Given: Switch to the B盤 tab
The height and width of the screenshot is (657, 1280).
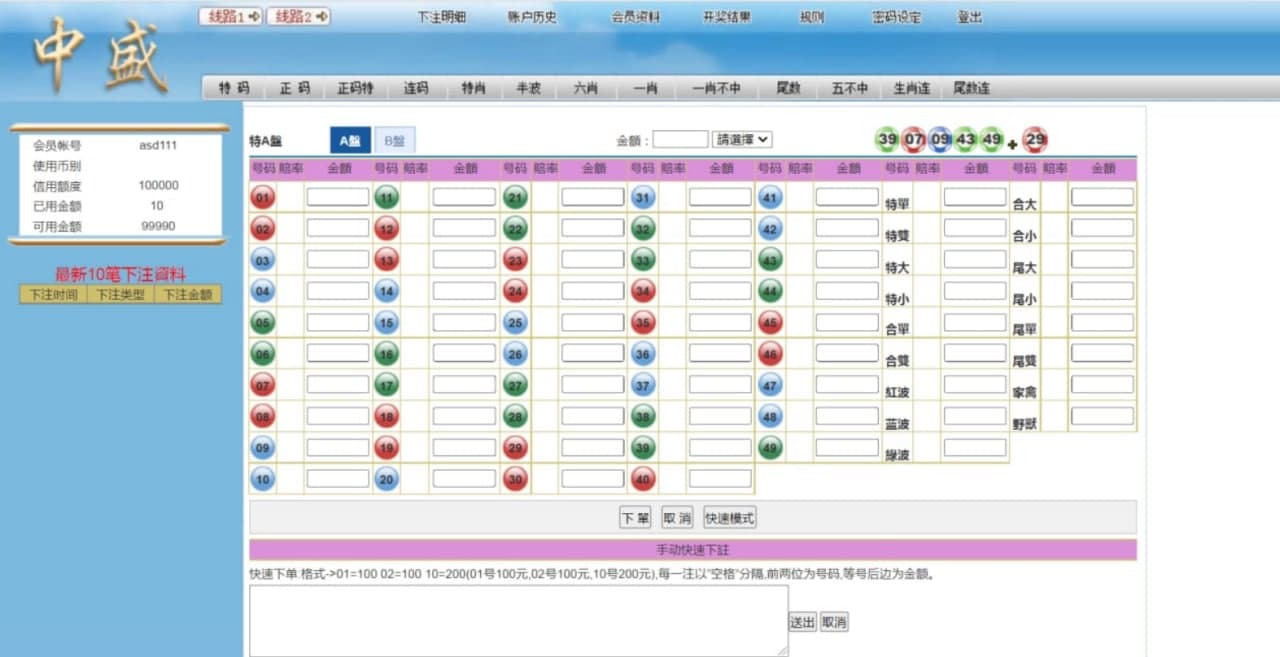Looking at the screenshot, I should coord(395,141).
